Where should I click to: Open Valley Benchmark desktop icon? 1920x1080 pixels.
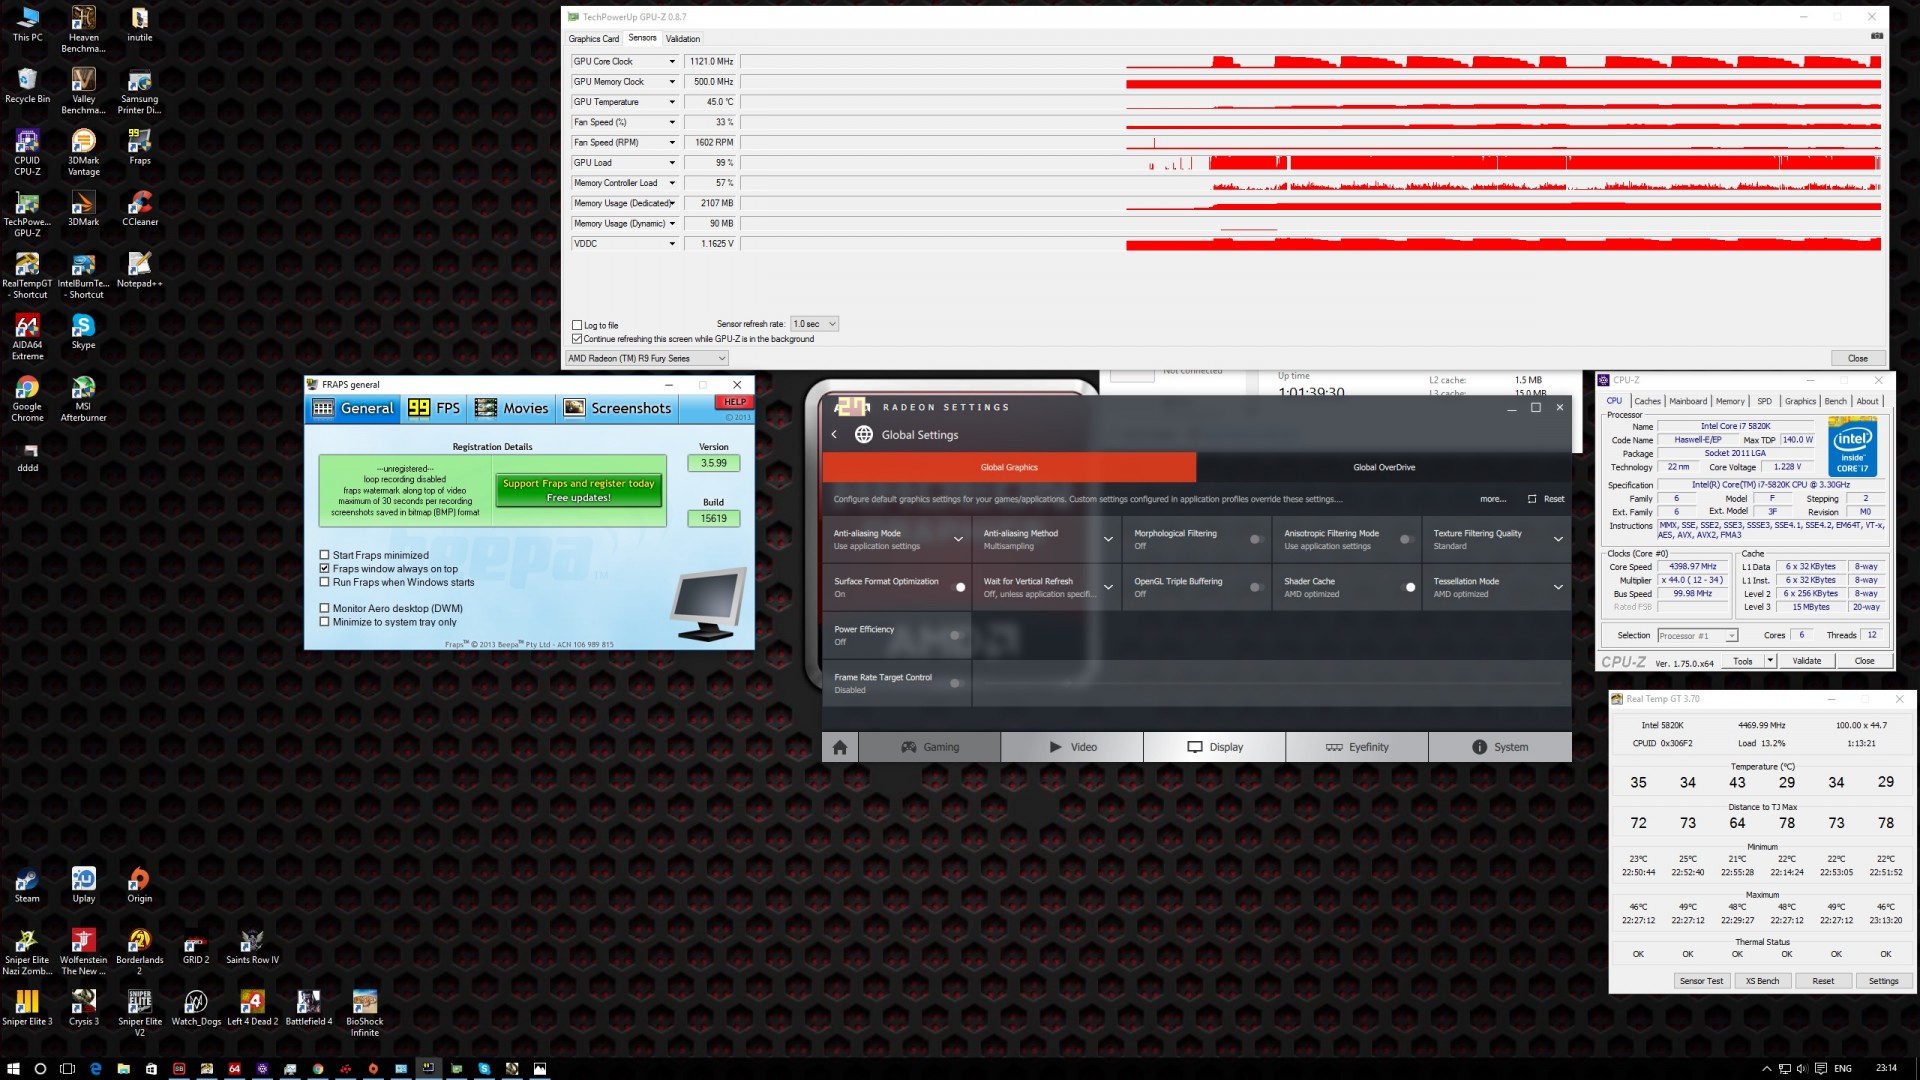pyautogui.click(x=83, y=91)
